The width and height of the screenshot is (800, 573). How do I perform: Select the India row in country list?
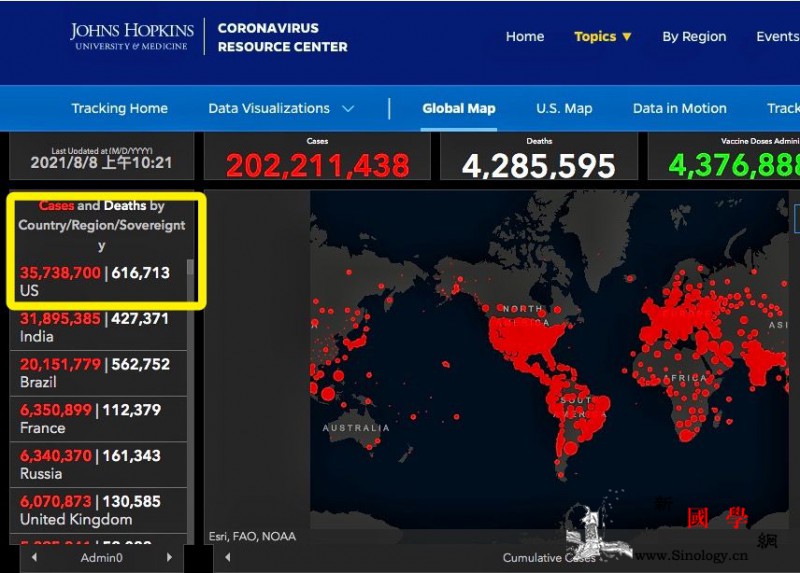[98, 328]
